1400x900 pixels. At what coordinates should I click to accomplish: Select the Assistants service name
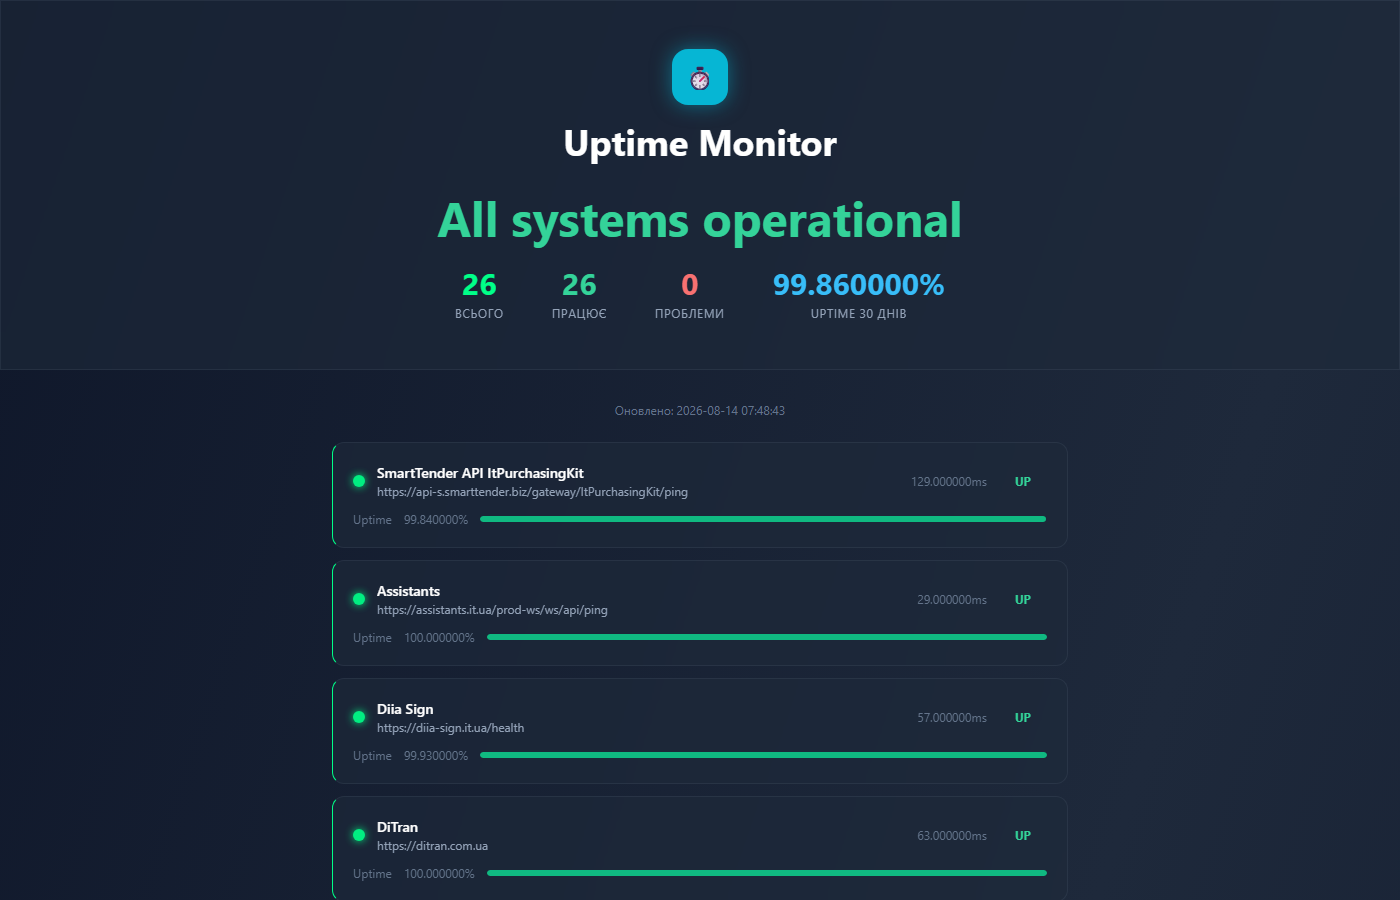click(x=408, y=591)
